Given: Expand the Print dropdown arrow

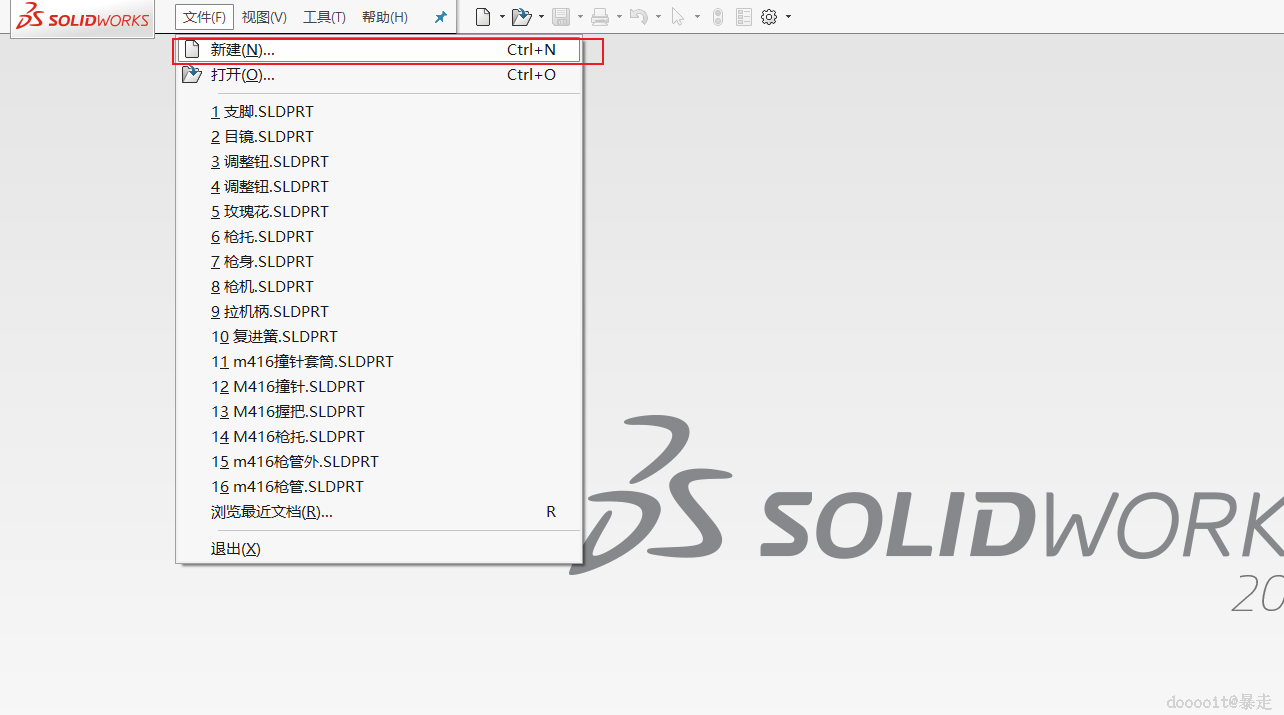Looking at the screenshot, I should point(619,17).
